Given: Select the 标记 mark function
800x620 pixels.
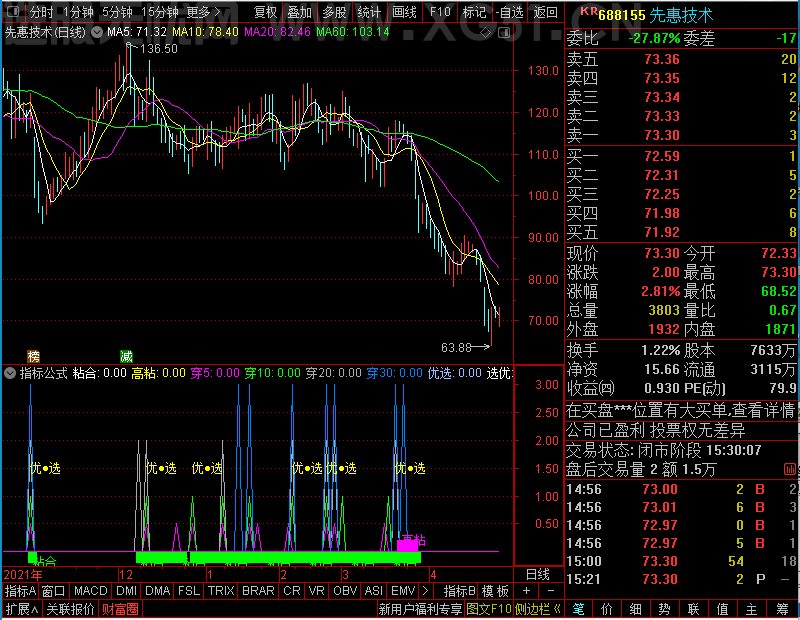Looking at the screenshot, I should click(474, 12).
